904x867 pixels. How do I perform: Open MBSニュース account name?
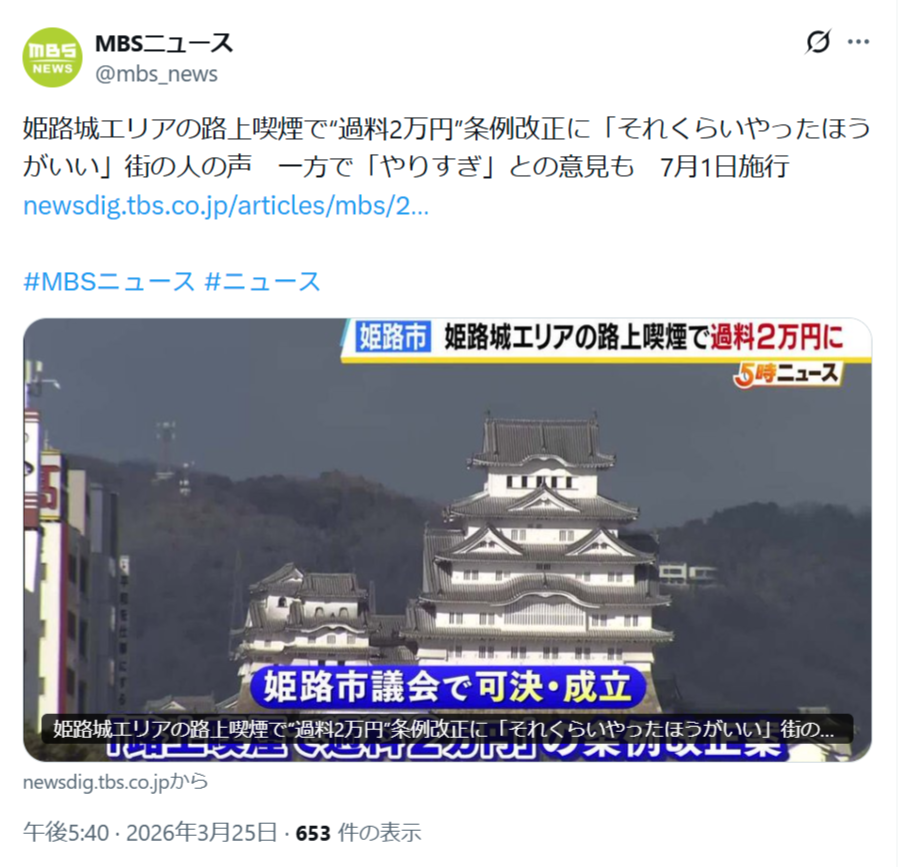click(x=164, y=43)
